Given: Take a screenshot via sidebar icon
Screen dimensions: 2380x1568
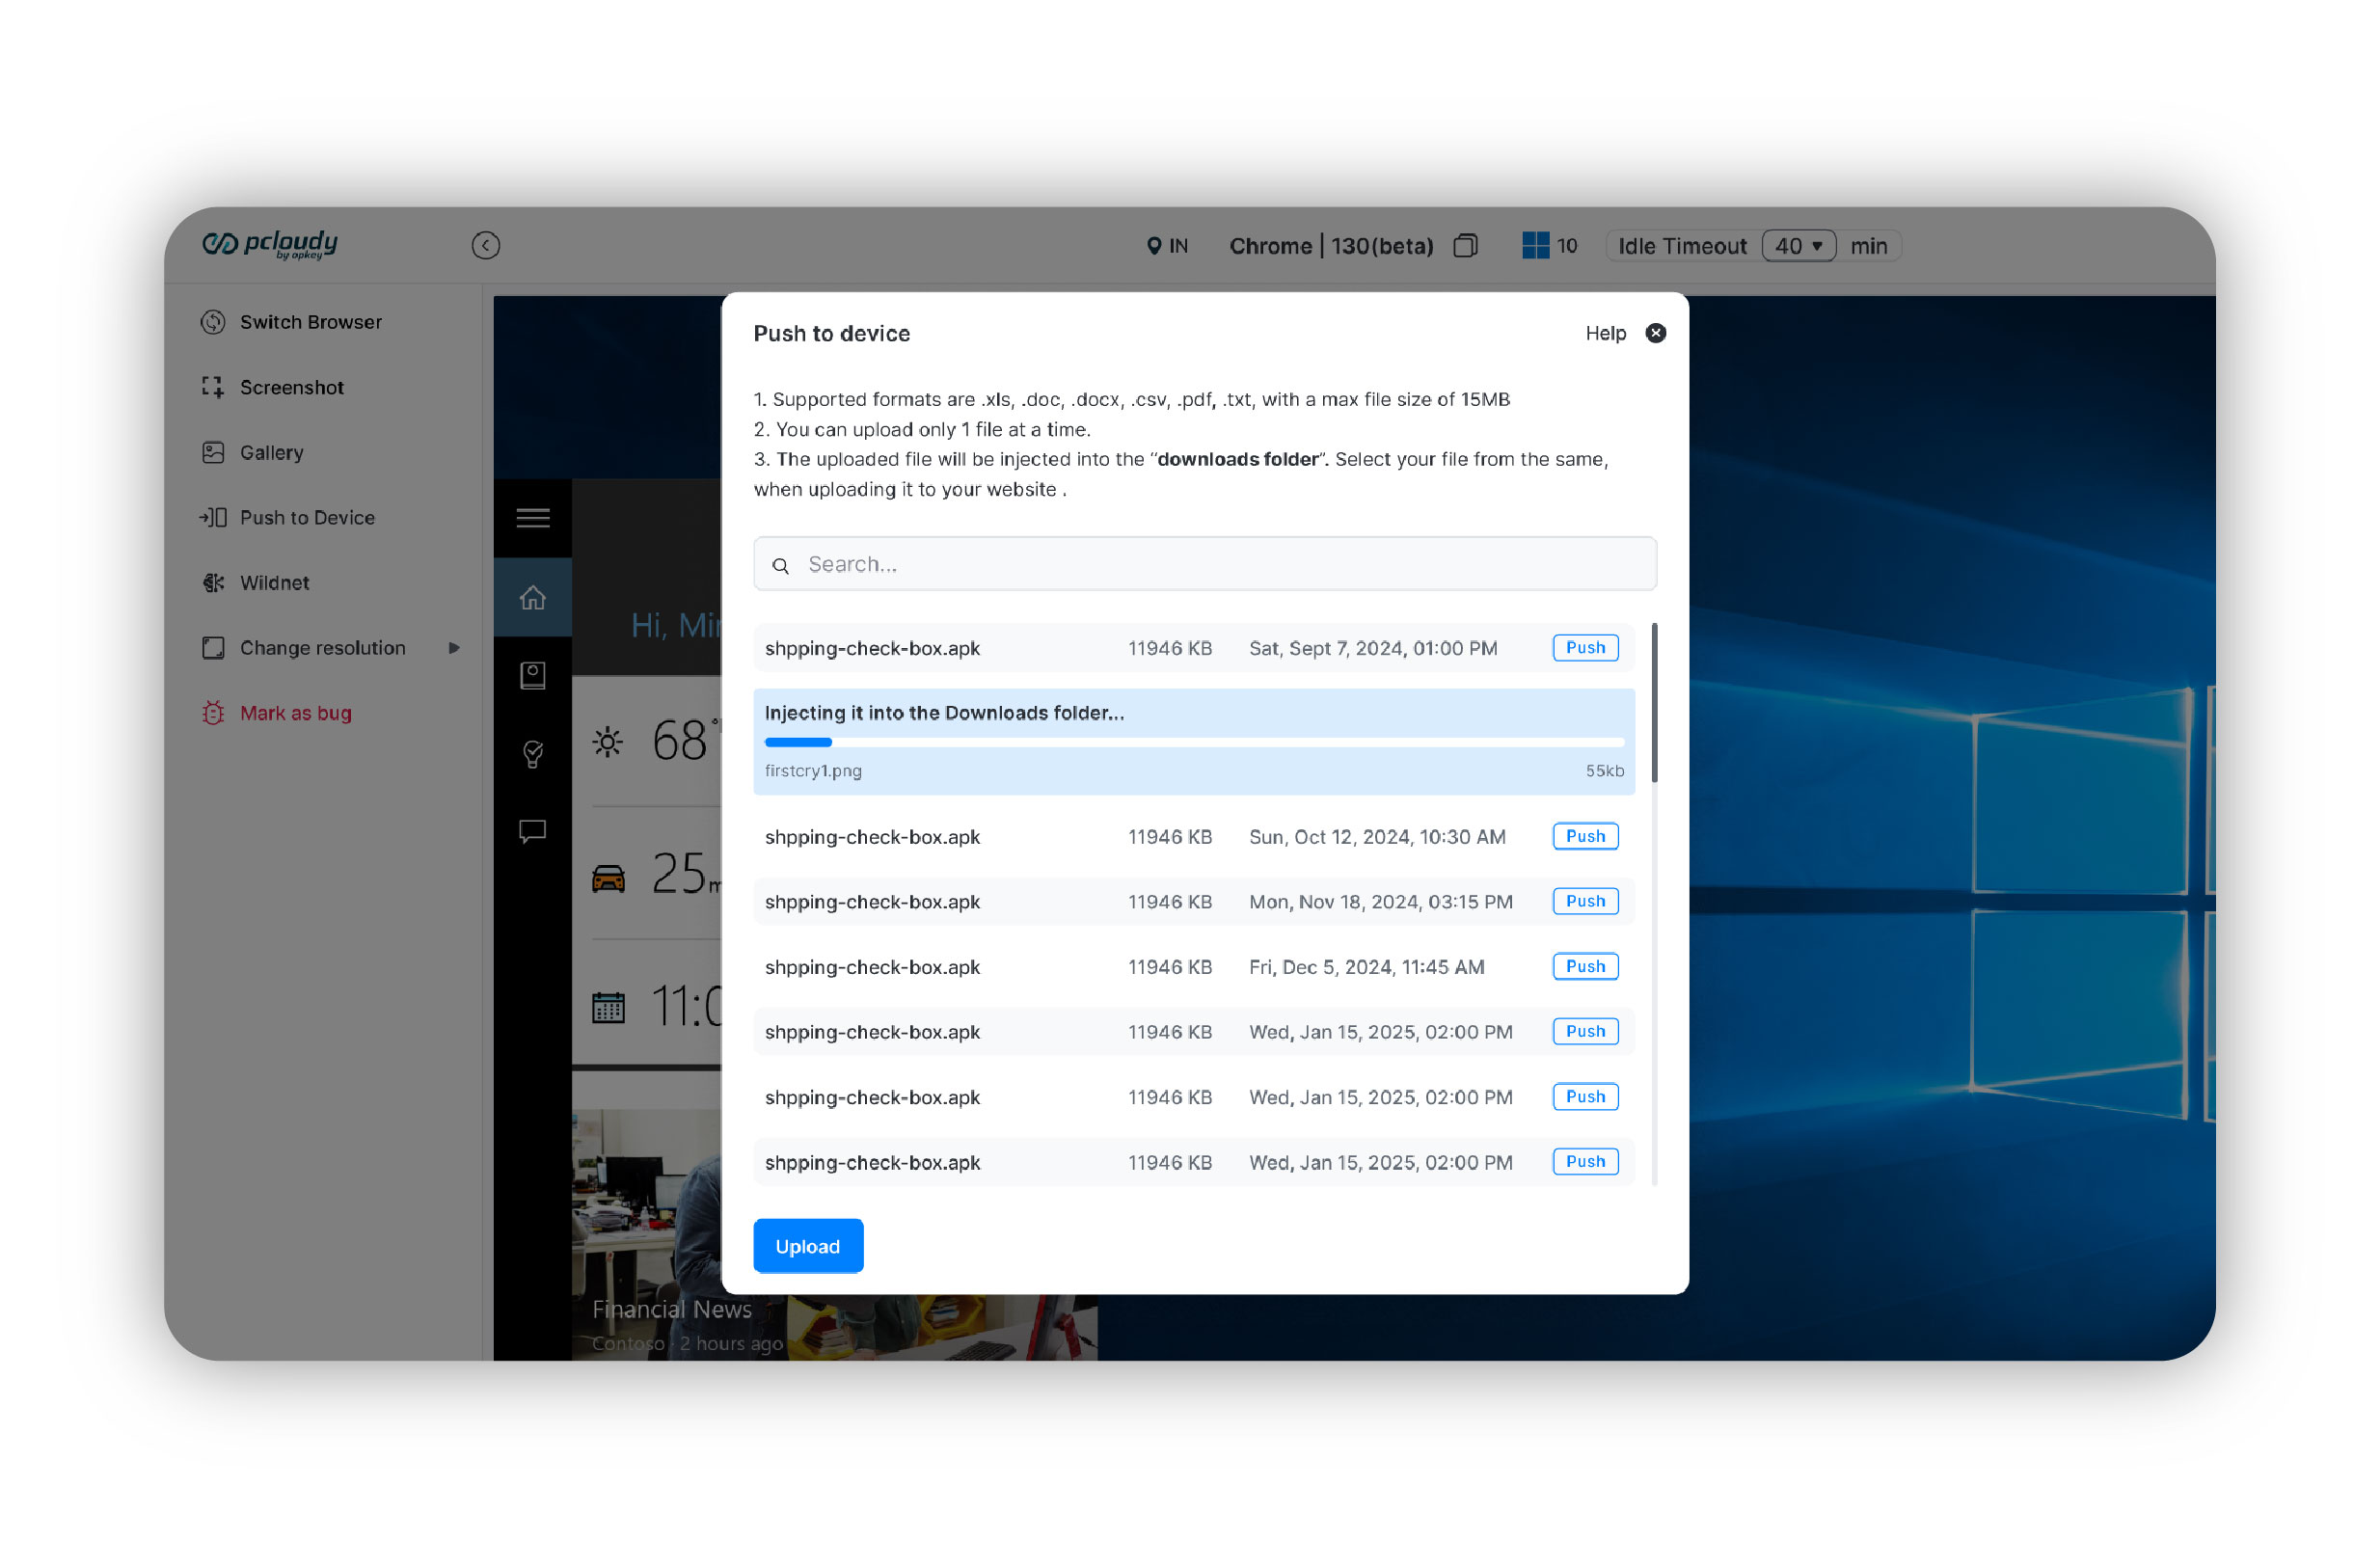Looking at the screenshot, I should pyautogui.click(x=213, y=387).
